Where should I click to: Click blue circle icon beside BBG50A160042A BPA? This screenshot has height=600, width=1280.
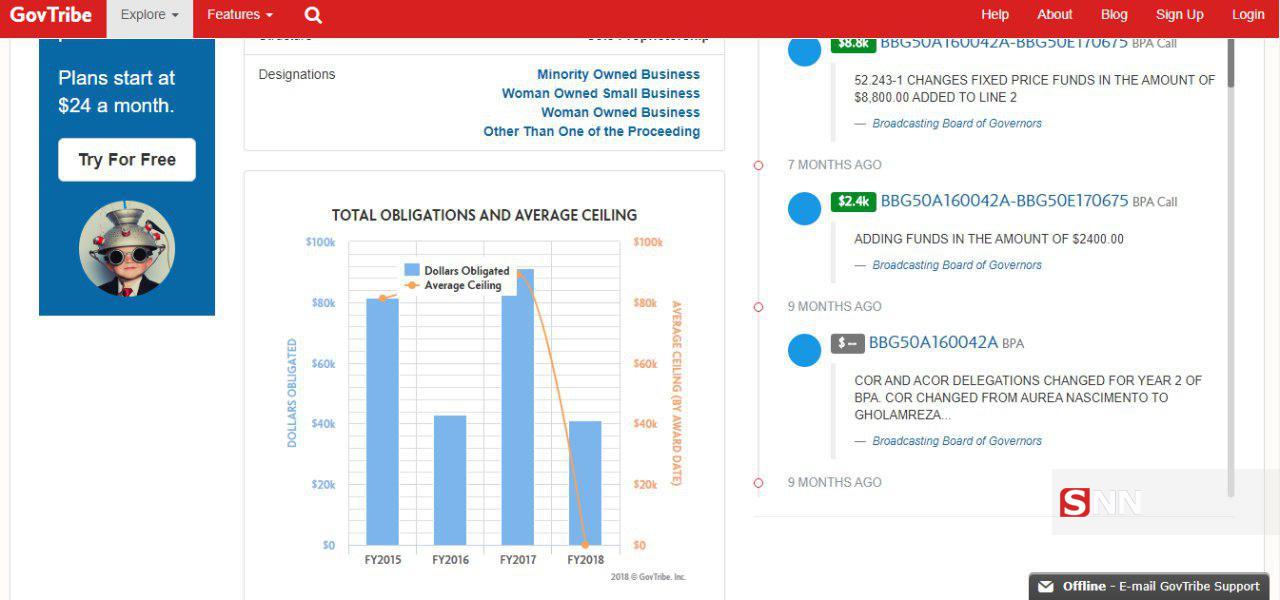804,350
